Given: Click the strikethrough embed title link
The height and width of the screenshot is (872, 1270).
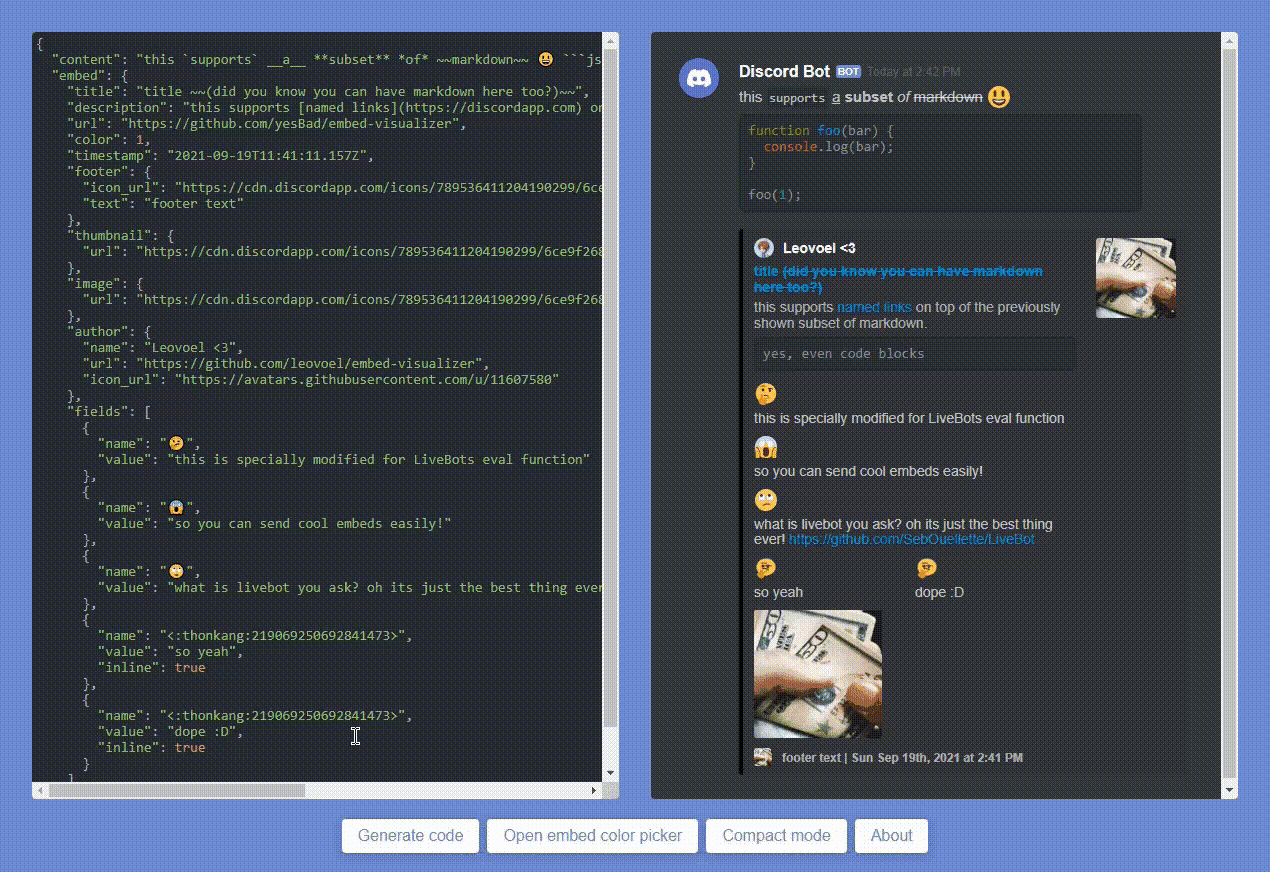Looking at the screenshot, I should (898, 279).
